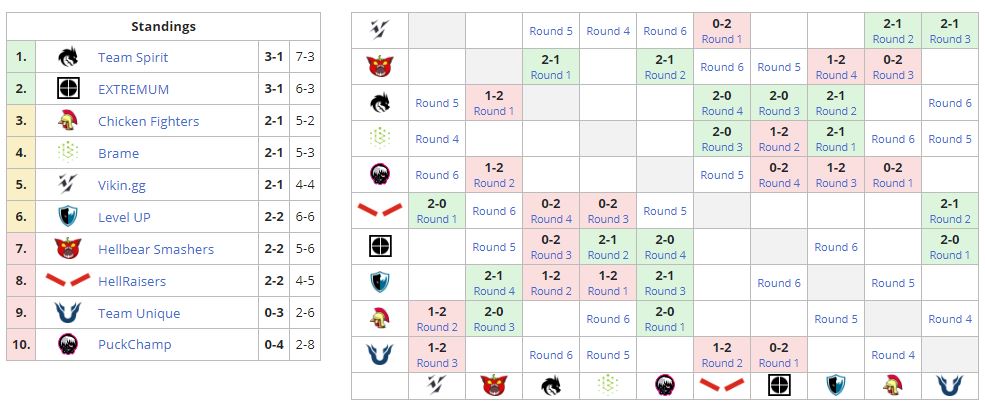This screenshot has height=414, width=985.
Task: Follow the HellRaisers name link
Action: click(134, 281)
